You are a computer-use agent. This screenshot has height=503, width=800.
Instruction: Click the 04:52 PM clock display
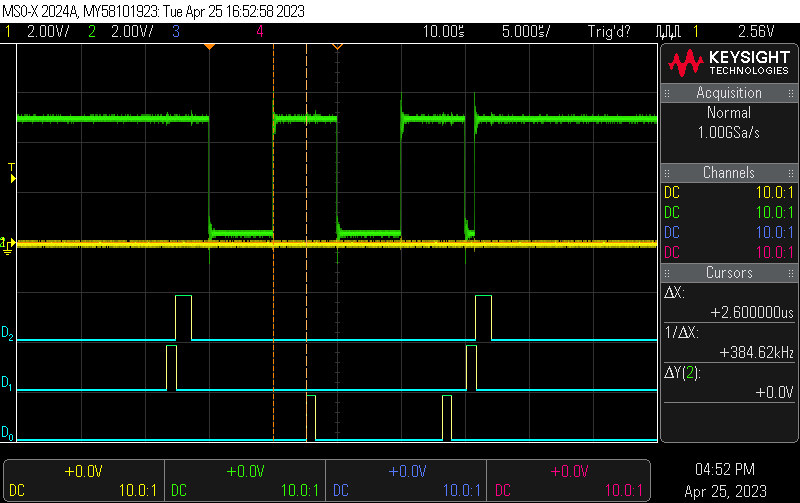[x=725, y=469]
